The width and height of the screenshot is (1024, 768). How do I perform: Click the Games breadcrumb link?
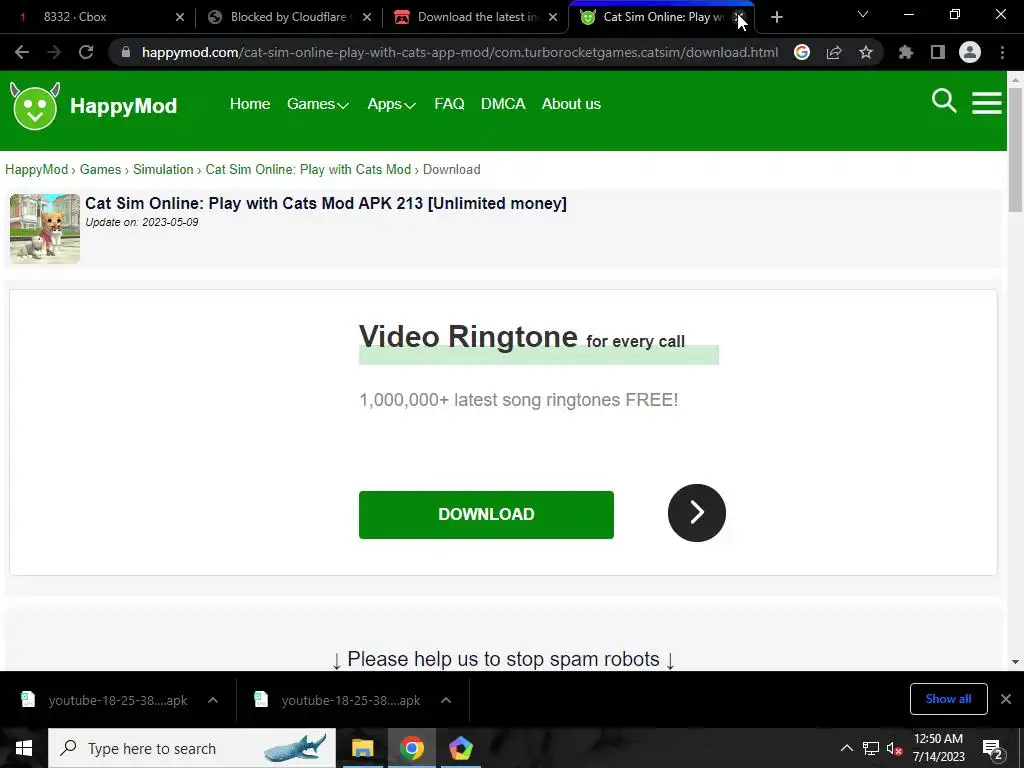click(100, 169)
